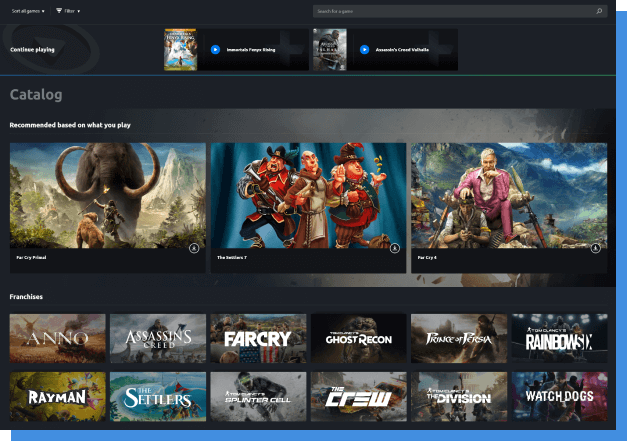Focus the Search for a game field

tap(460, 11)
